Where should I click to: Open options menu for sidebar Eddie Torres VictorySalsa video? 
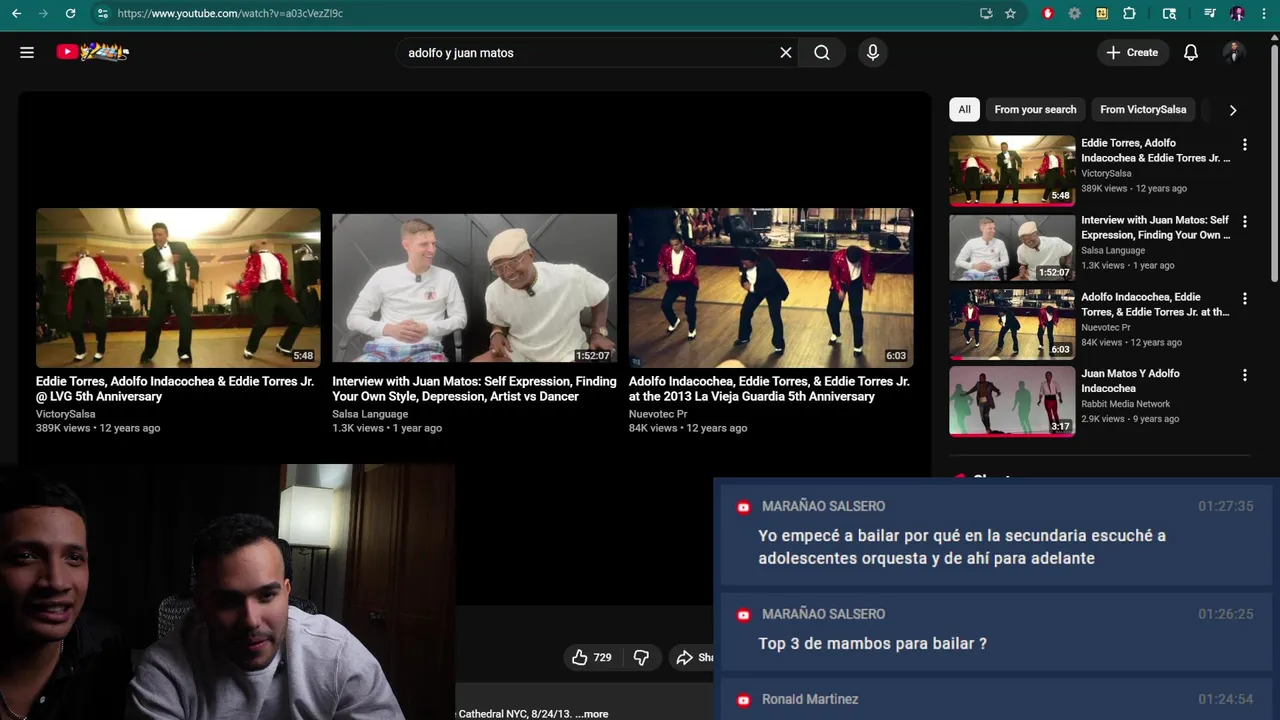pyautogui.click(x=1245, y=145)
